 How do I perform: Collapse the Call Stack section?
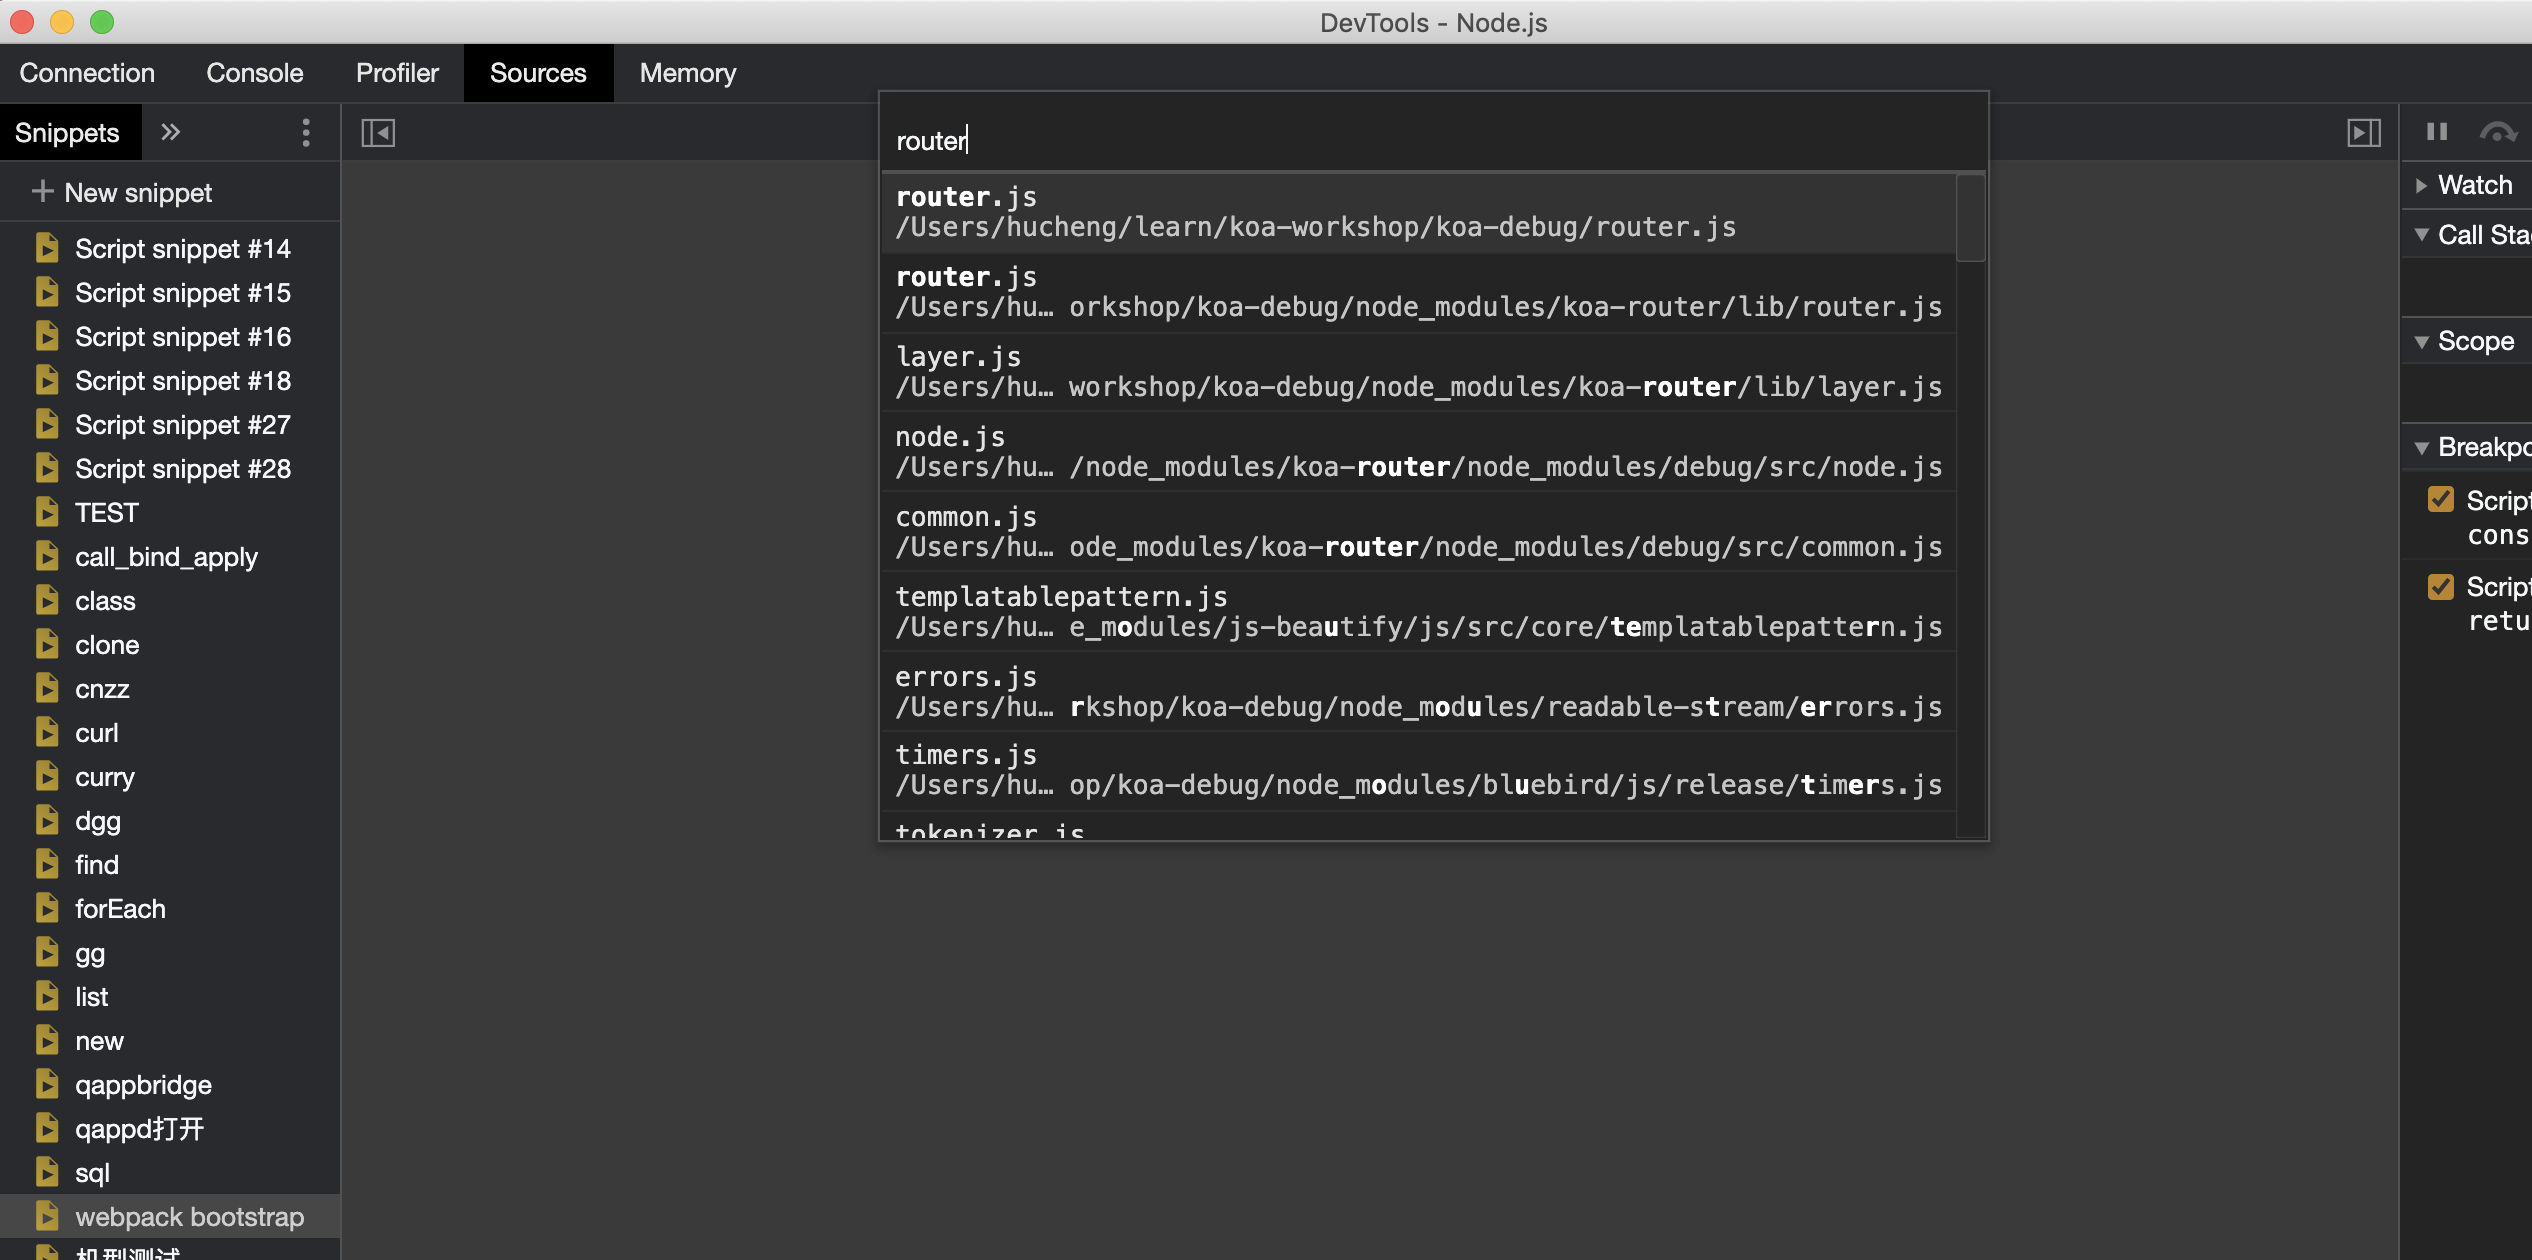tap(2422, 235)
